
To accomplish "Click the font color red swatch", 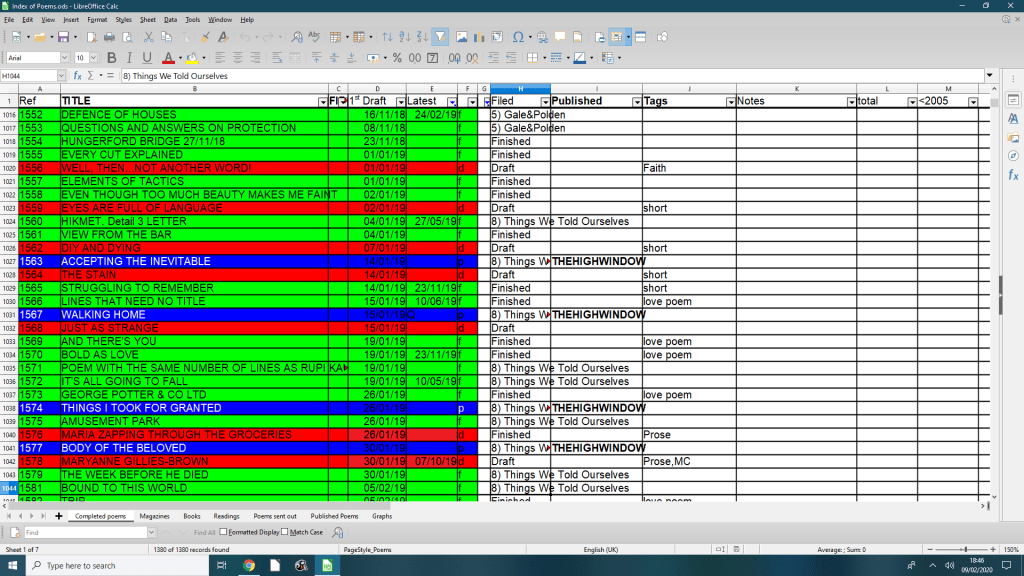I will tap(168, 58).
